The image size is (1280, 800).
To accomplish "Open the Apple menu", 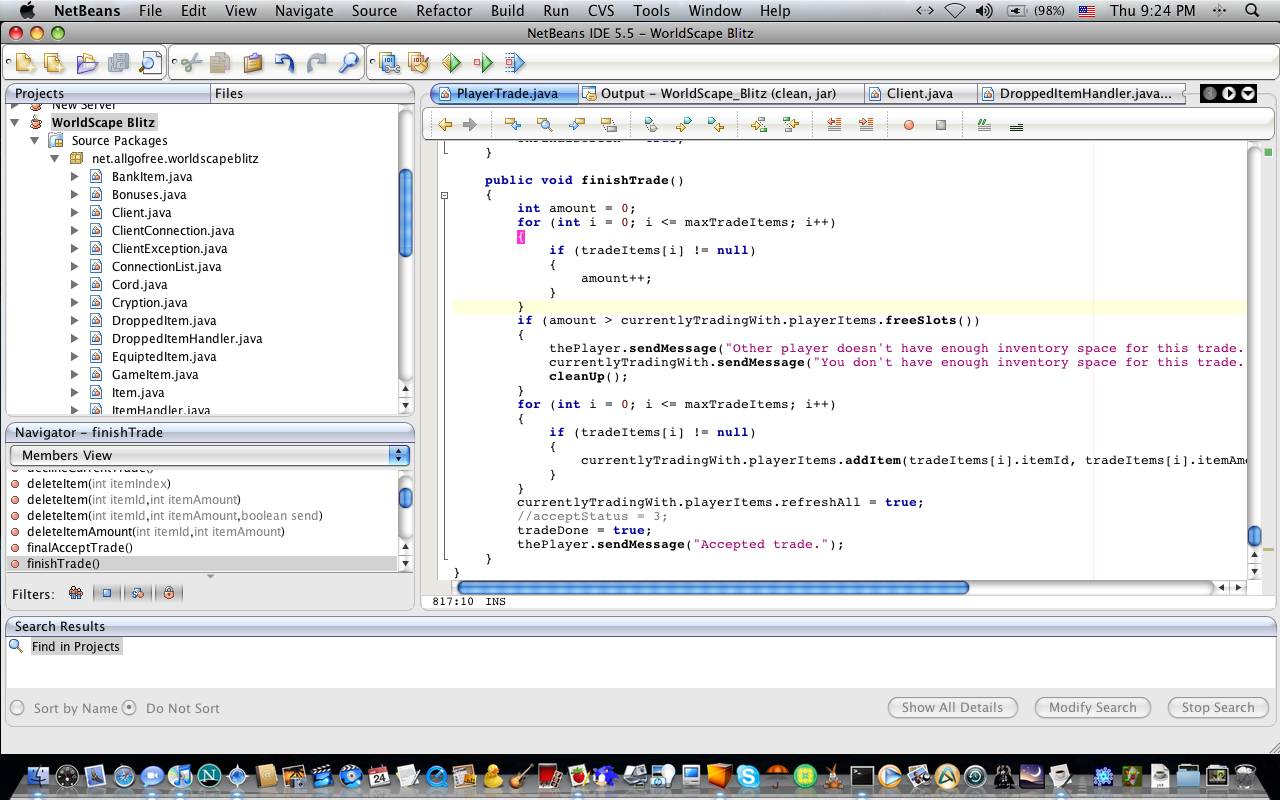I will (27, 11).
